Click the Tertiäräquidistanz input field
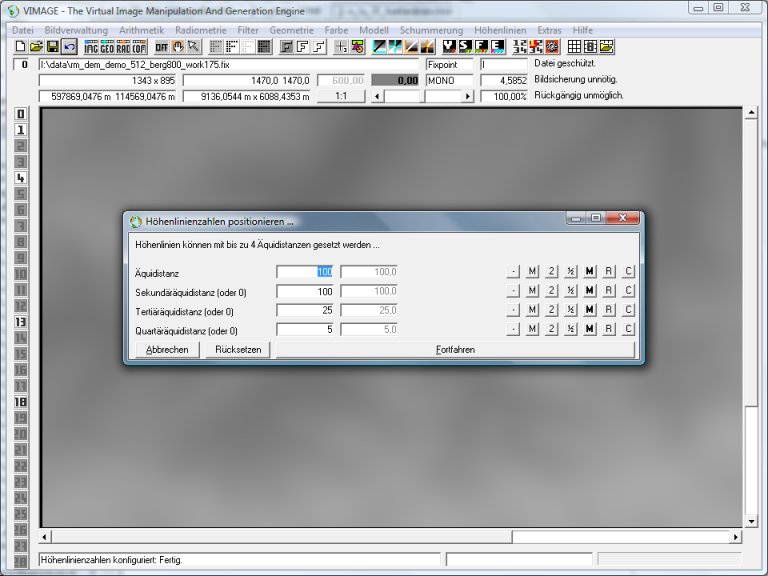 (x=306, y=310)
